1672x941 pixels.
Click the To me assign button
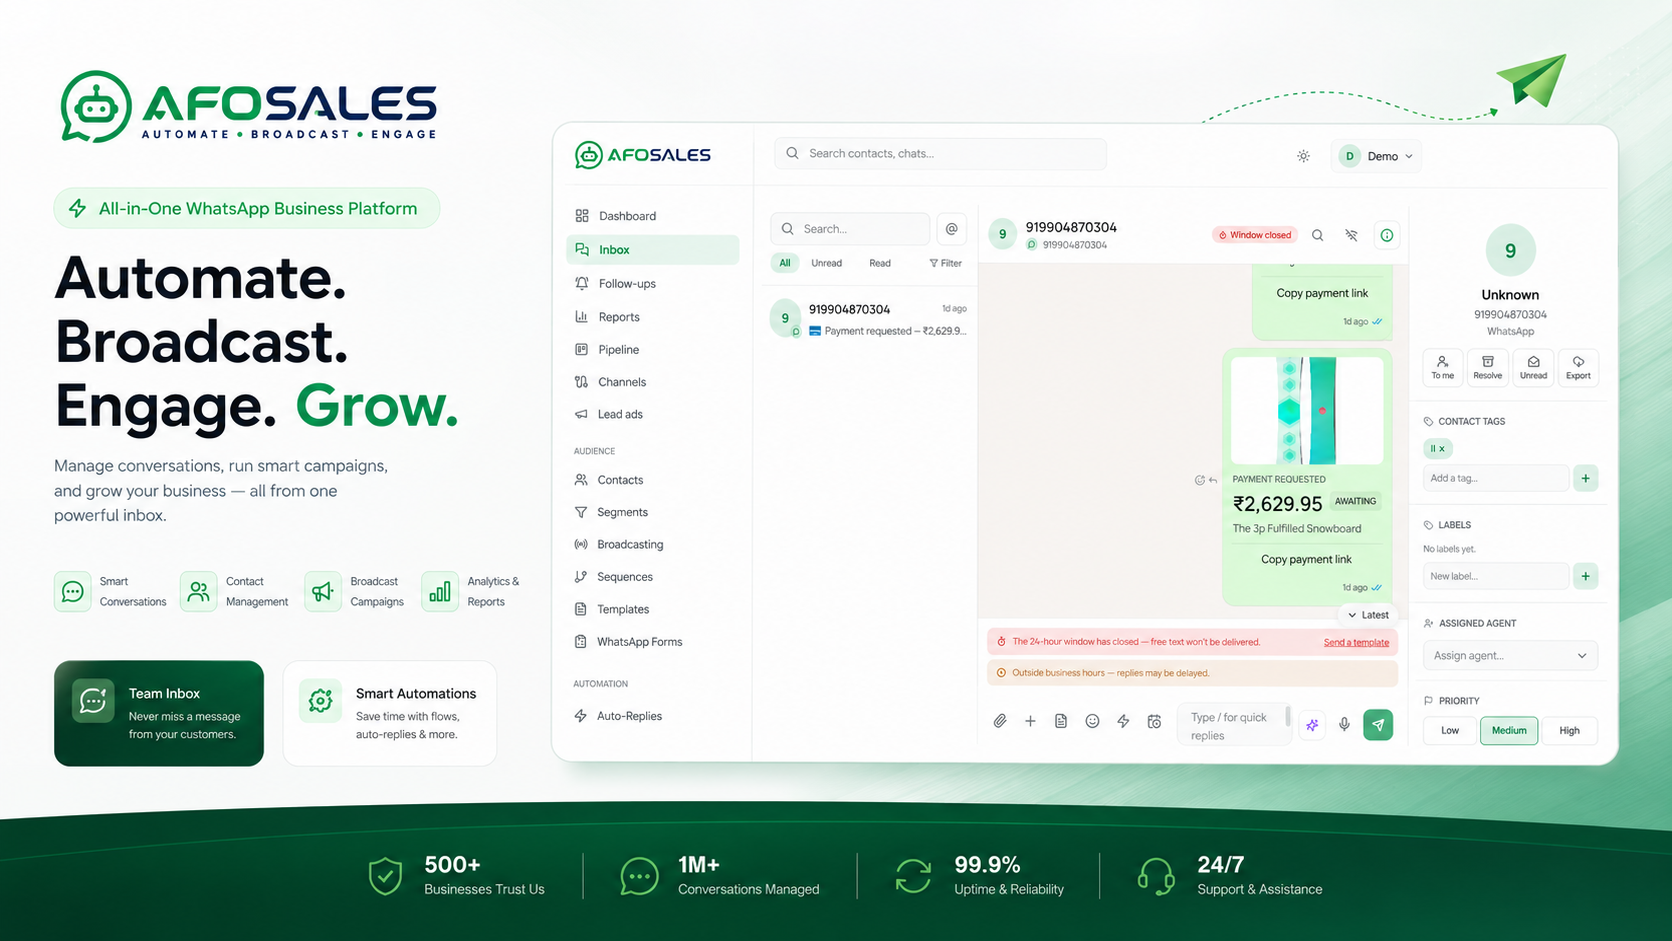(1442, 367)
